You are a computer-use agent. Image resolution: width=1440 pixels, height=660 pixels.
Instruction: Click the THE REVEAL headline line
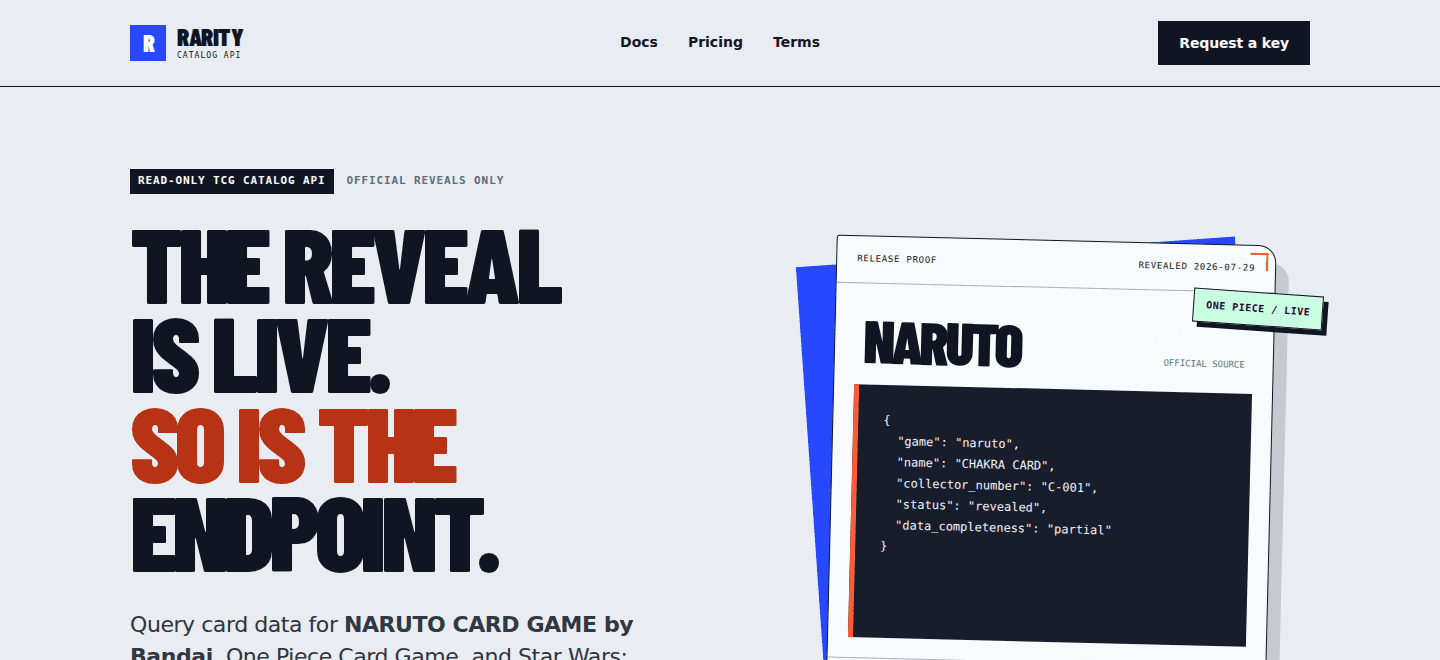(347, 267)
